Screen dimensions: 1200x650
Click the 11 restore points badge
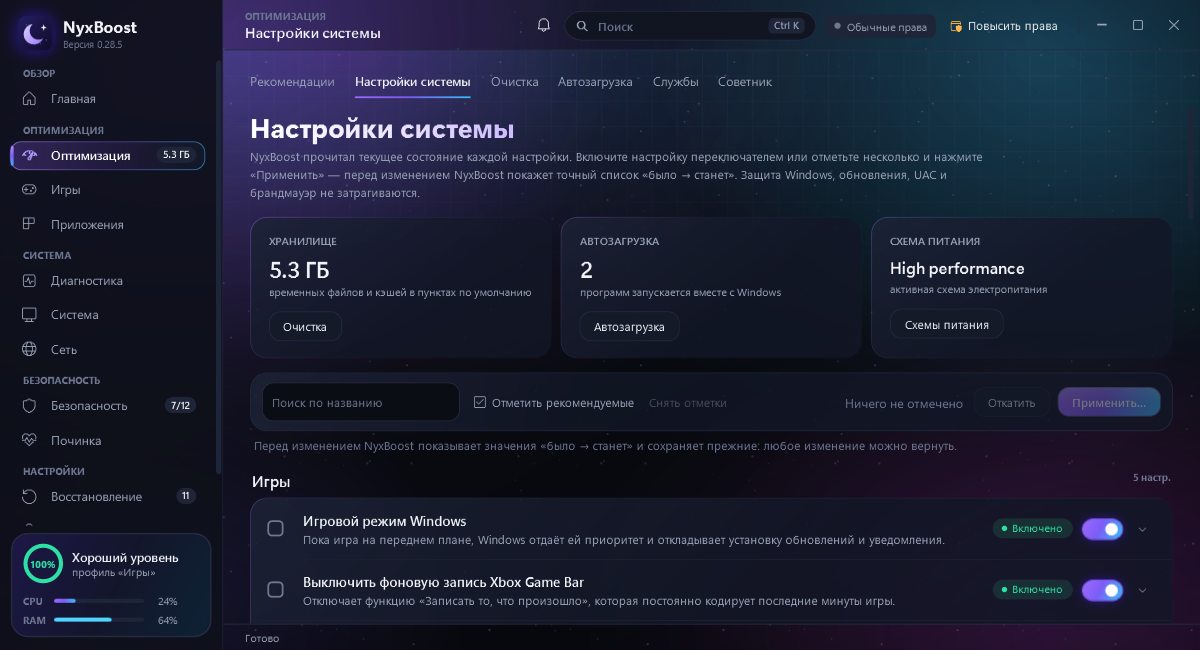186,496
